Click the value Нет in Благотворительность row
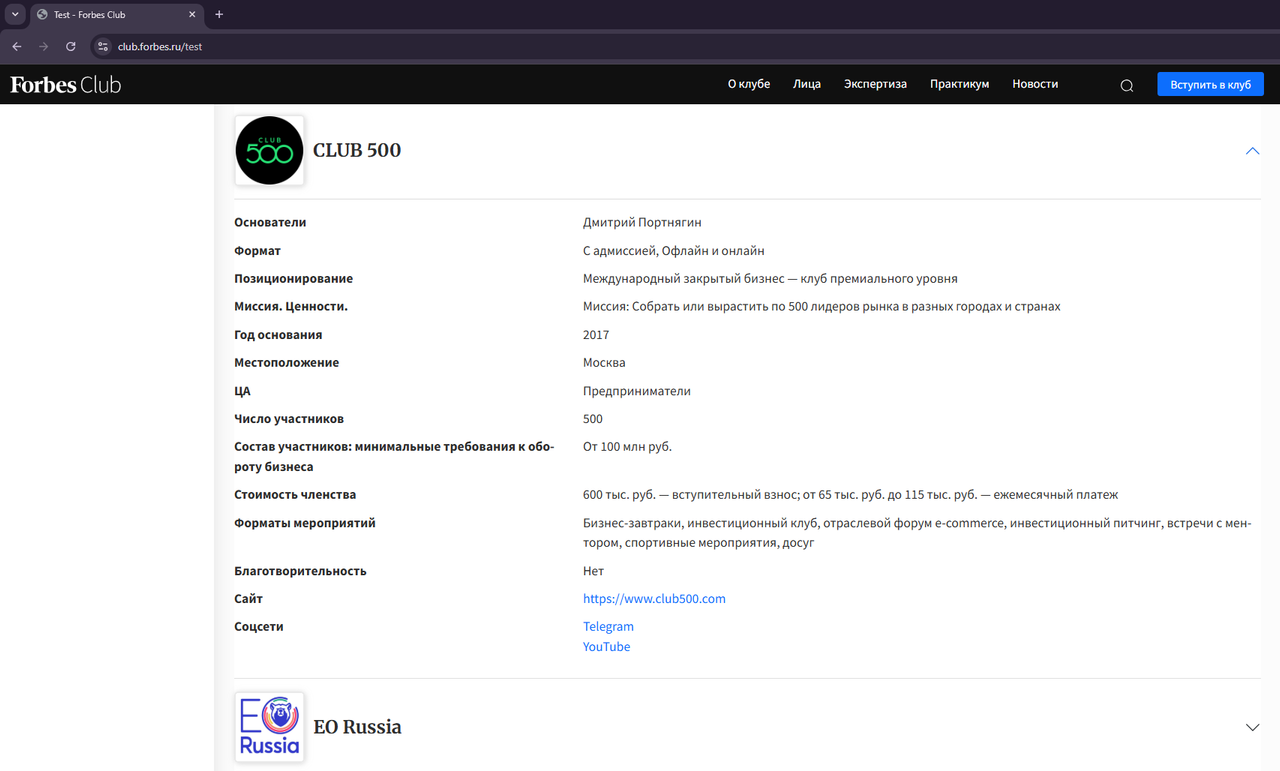Viewport: 1280px width, 771px height. pyautogui.click(x=593, y=571)
